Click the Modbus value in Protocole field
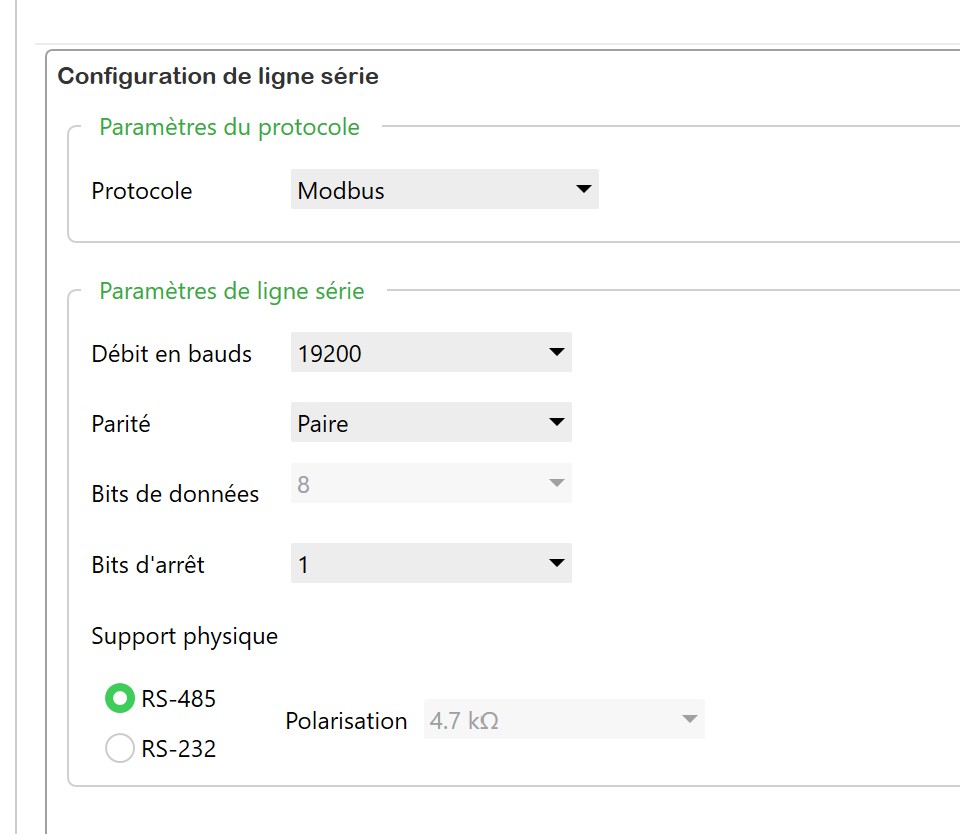The image size is (960, 834). point(341,191)
